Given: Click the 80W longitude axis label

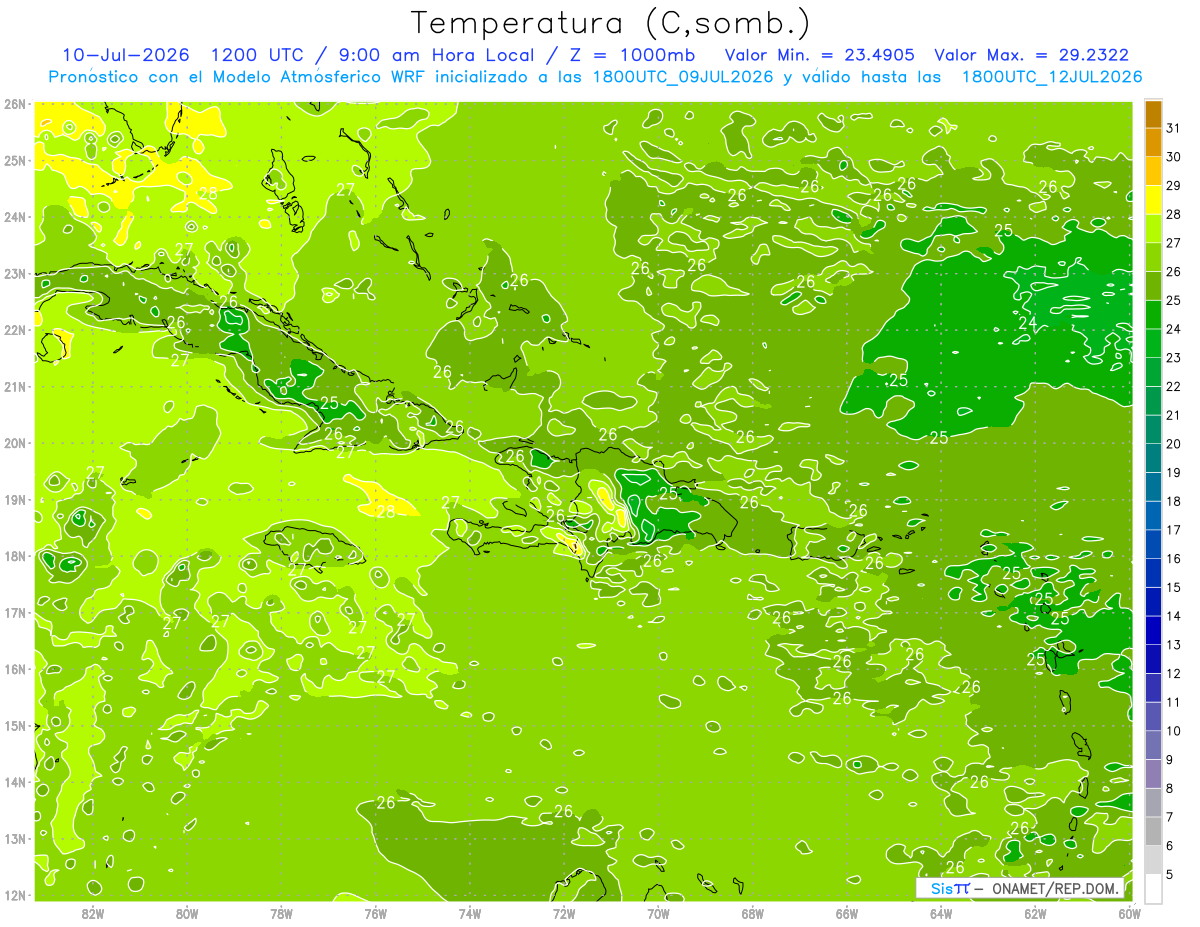Looking at the screenshot, I should point(187,912).
